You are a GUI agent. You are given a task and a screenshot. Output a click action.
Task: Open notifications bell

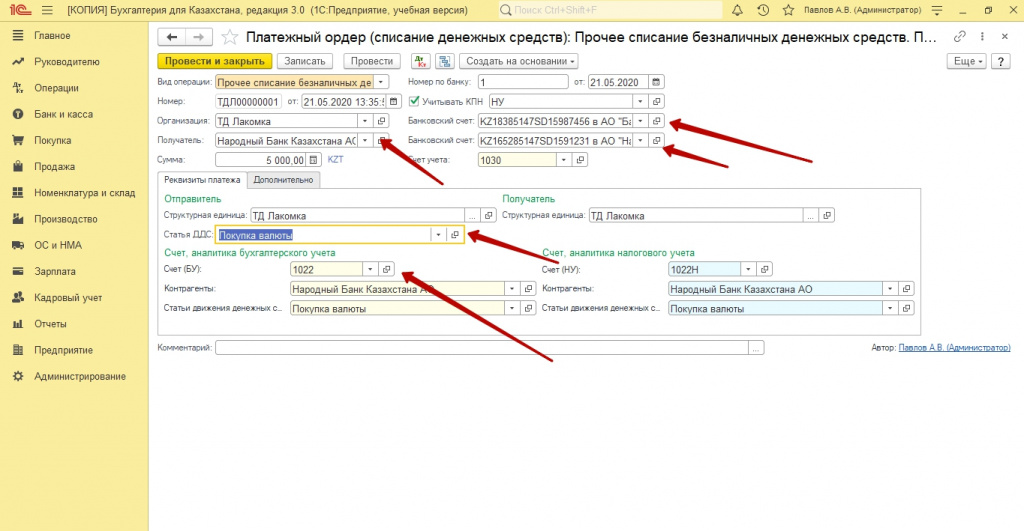[737, 10]
